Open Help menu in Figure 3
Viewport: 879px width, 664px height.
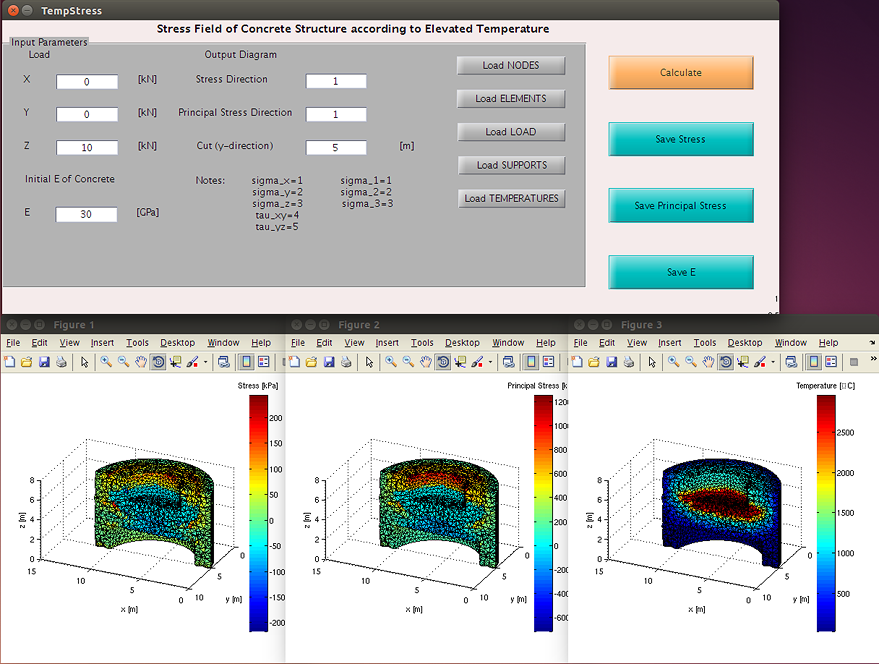point(828,343)
